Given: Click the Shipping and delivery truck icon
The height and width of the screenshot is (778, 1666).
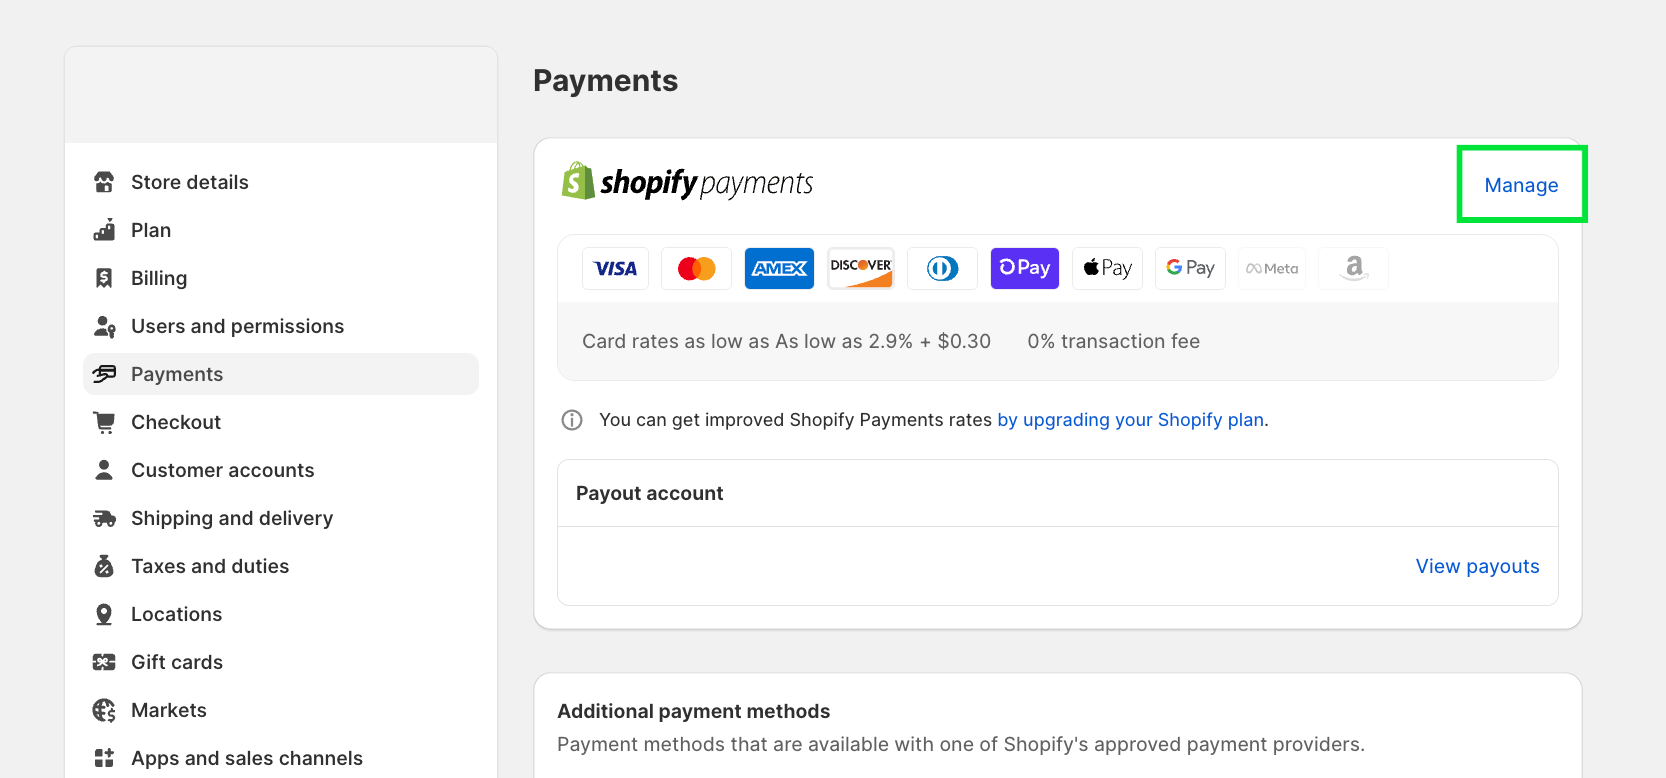Looking at the screenshot, I should (x=104, y=518).
